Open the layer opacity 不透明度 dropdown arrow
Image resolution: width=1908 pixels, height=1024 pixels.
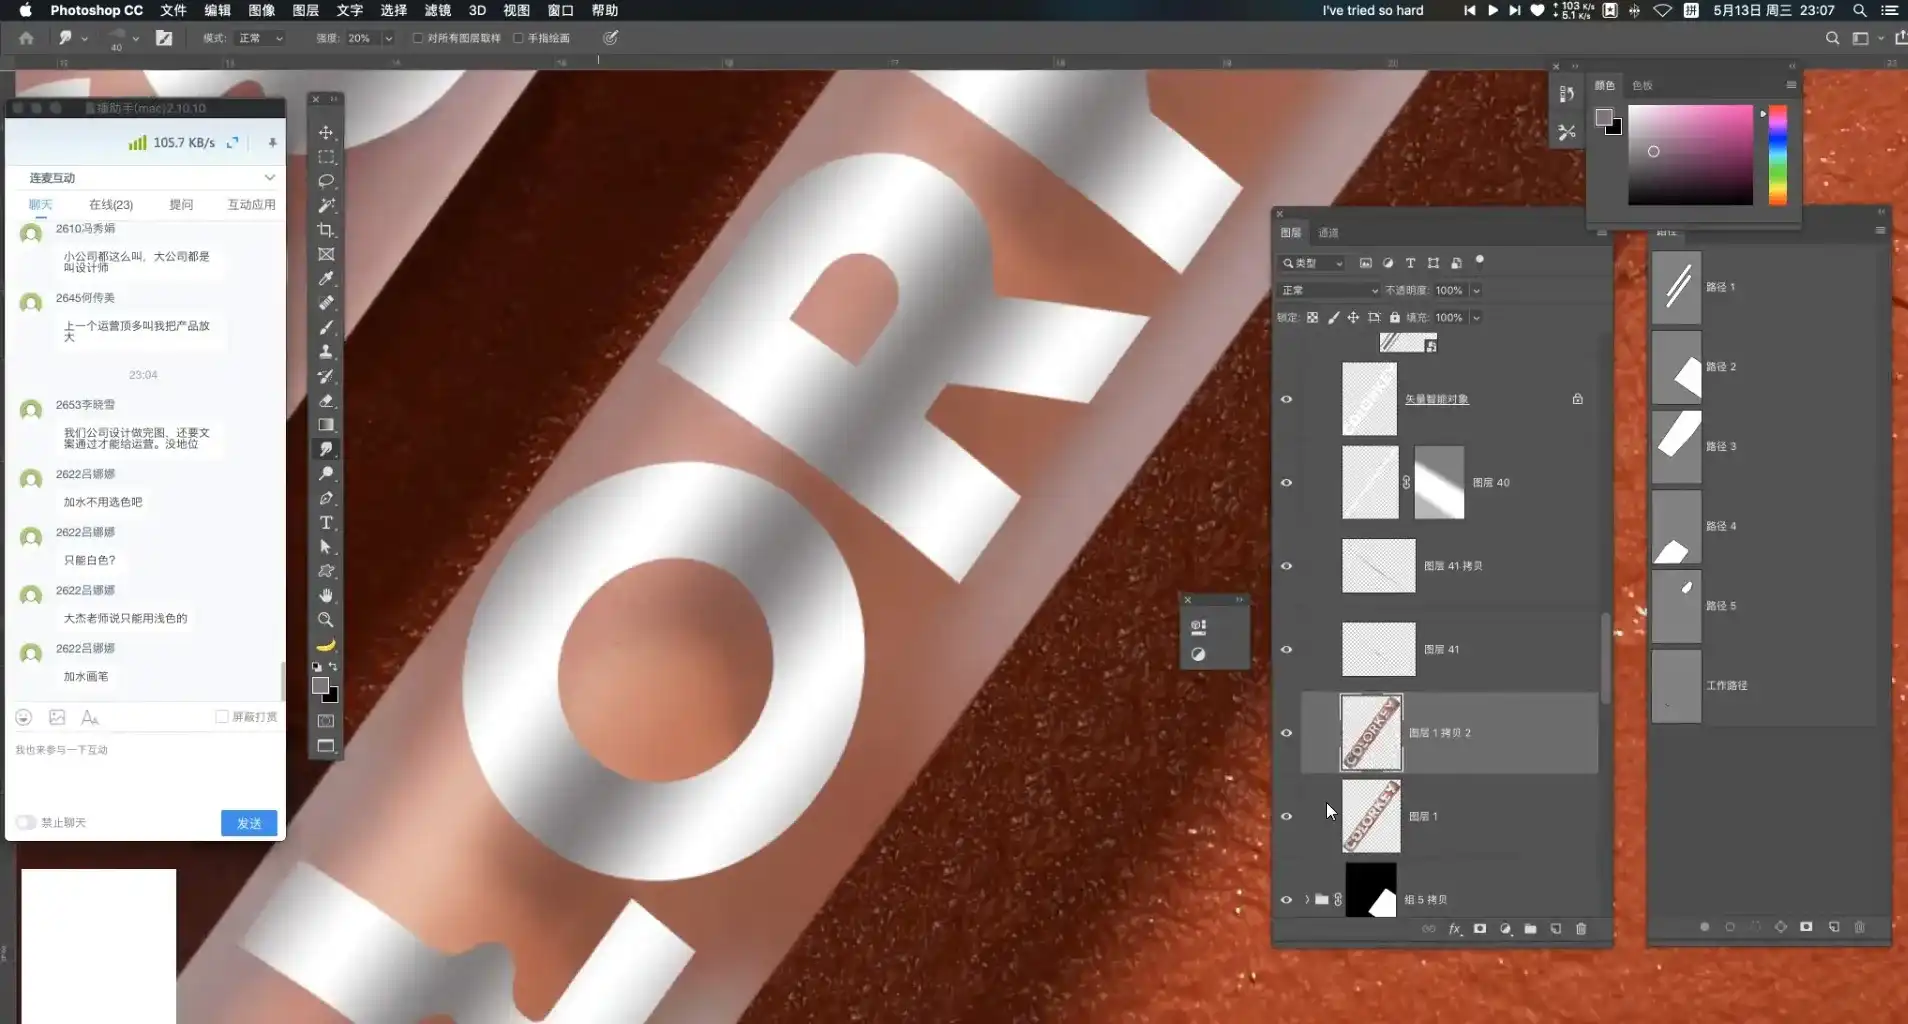[x=1476, y=291]
